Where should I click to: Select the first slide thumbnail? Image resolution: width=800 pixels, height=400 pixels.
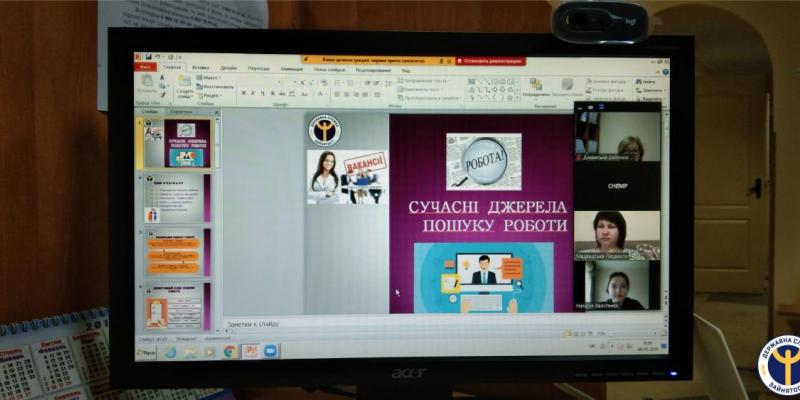point(177,143)
